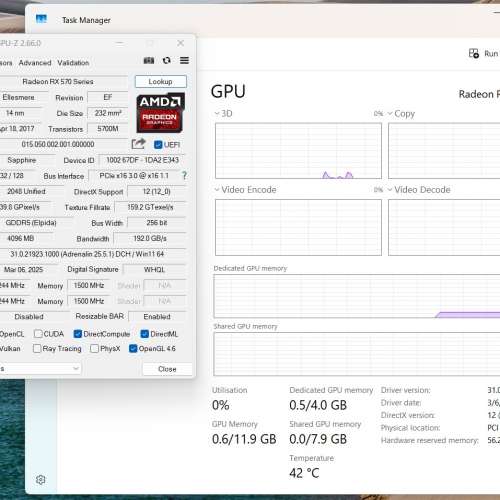Click the WHQL digital signature value
500x500 pixels.
(154, 269)
